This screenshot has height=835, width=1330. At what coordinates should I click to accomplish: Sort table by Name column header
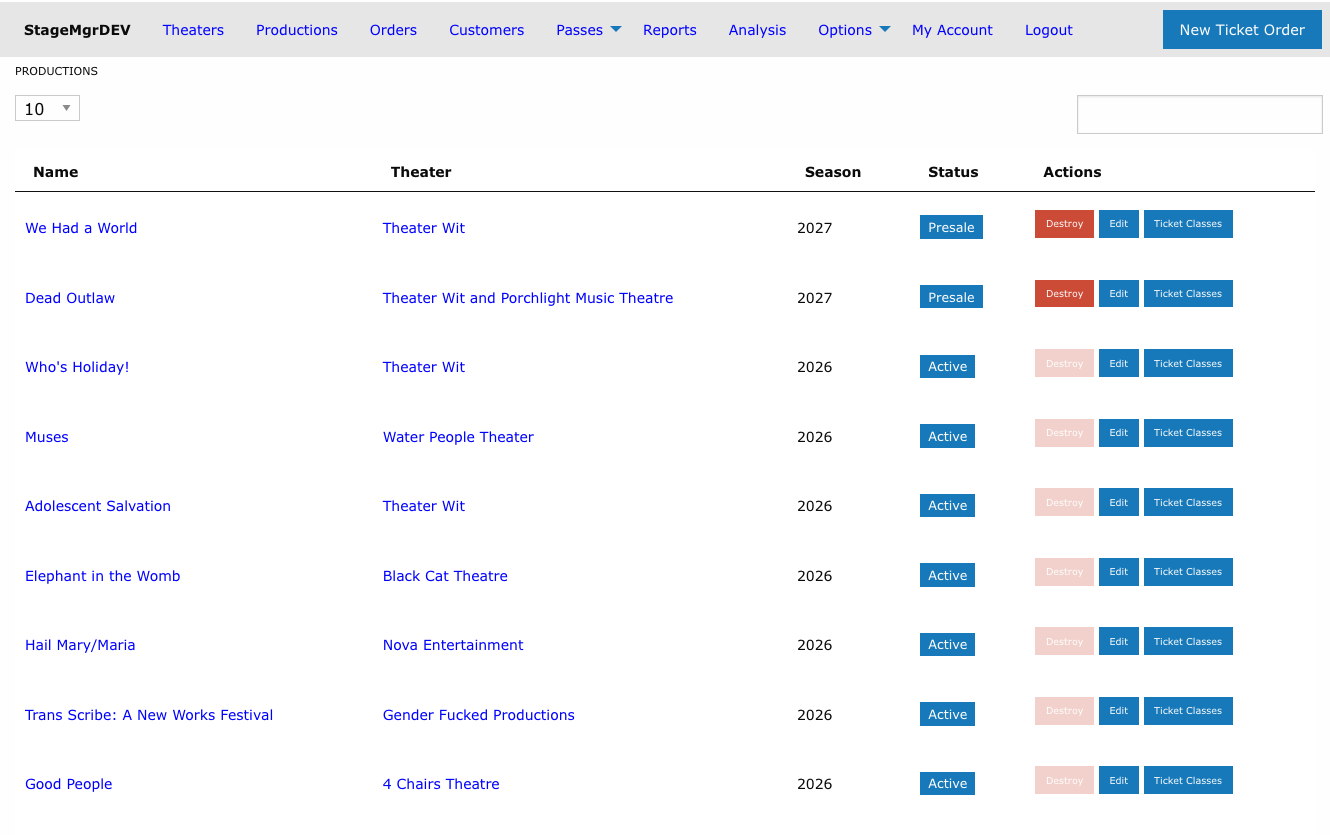pyautogui.click(x=56, y=172)
